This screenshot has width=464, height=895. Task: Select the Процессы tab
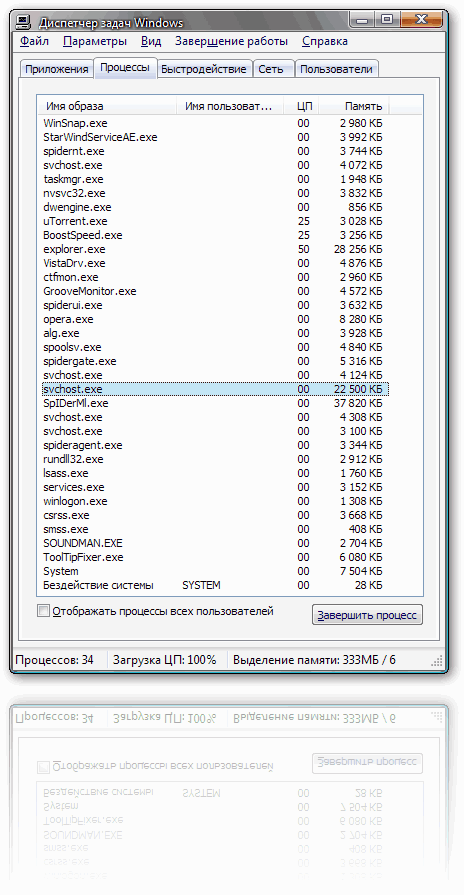tap(125, 67)
